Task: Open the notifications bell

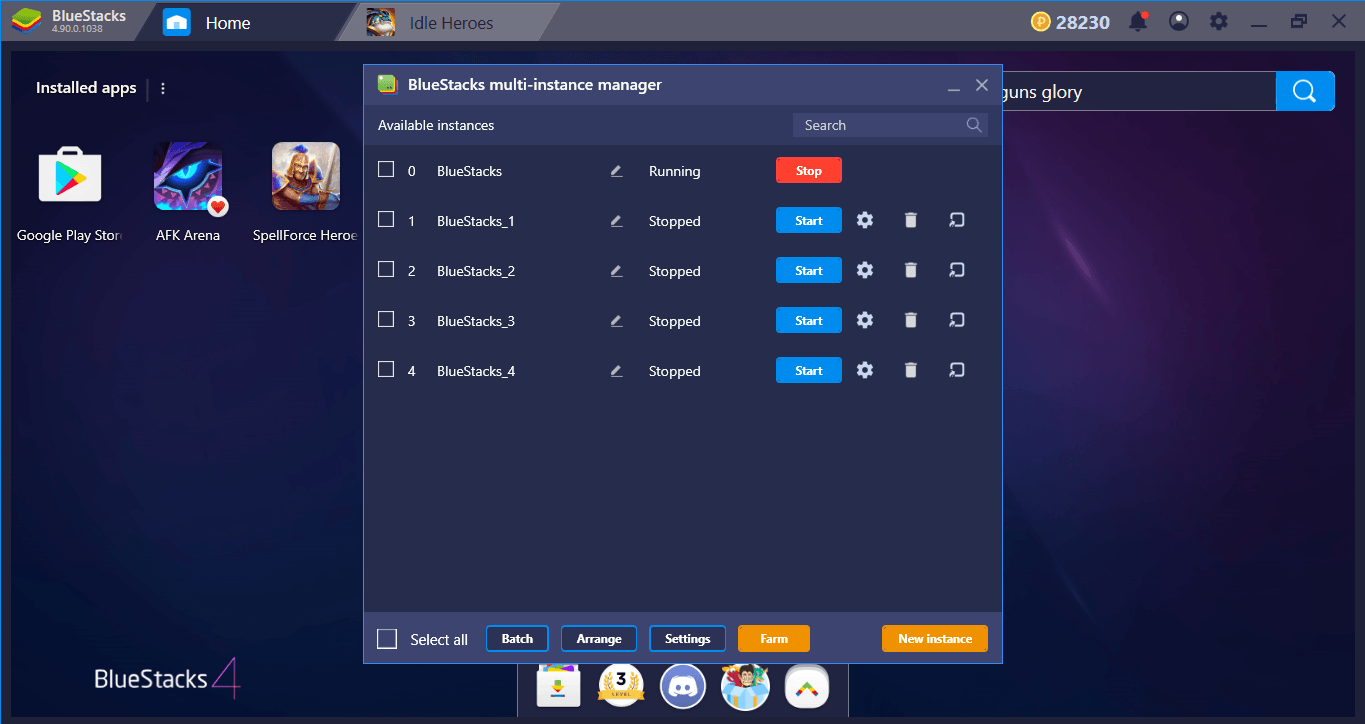Action: click(1138, 21)
